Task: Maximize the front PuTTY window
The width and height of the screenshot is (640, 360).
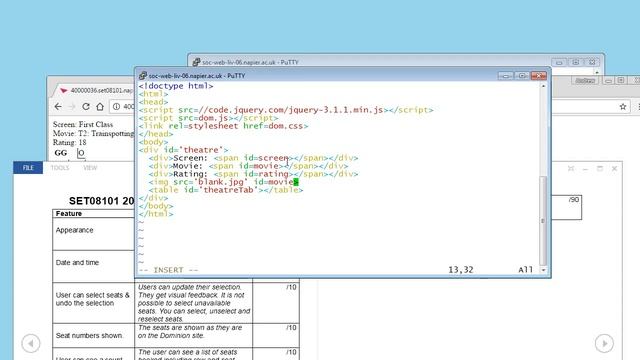Action: point(522,76)
